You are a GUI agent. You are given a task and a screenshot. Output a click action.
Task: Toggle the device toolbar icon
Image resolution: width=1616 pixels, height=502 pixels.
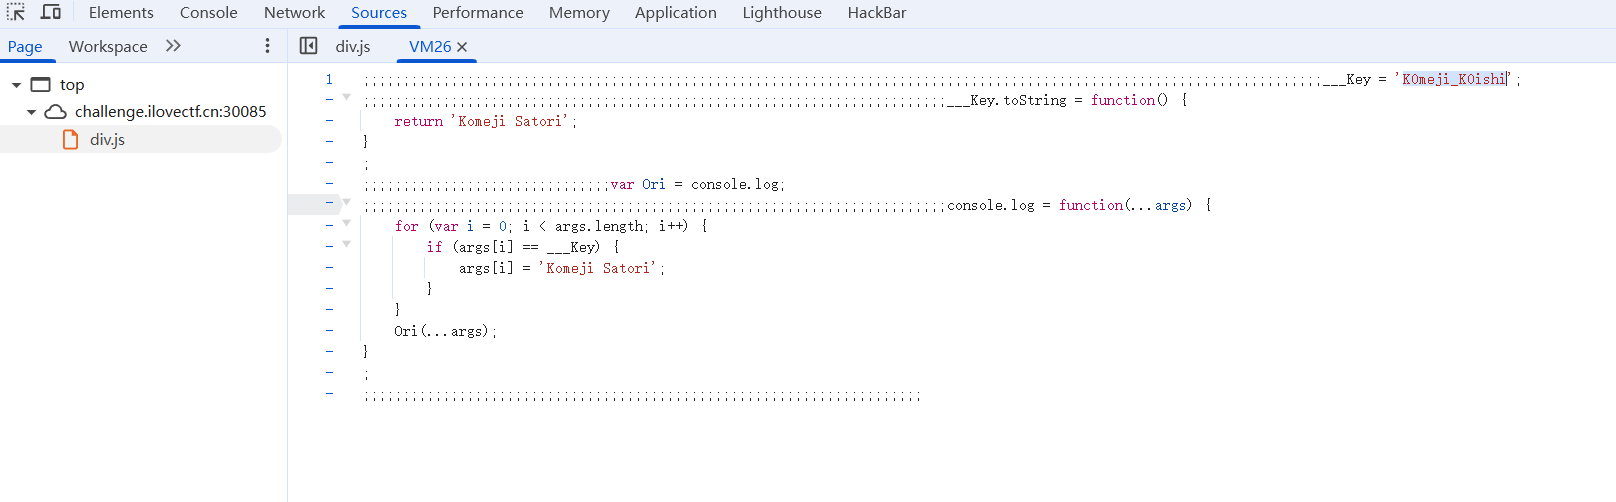coord(51,13)
